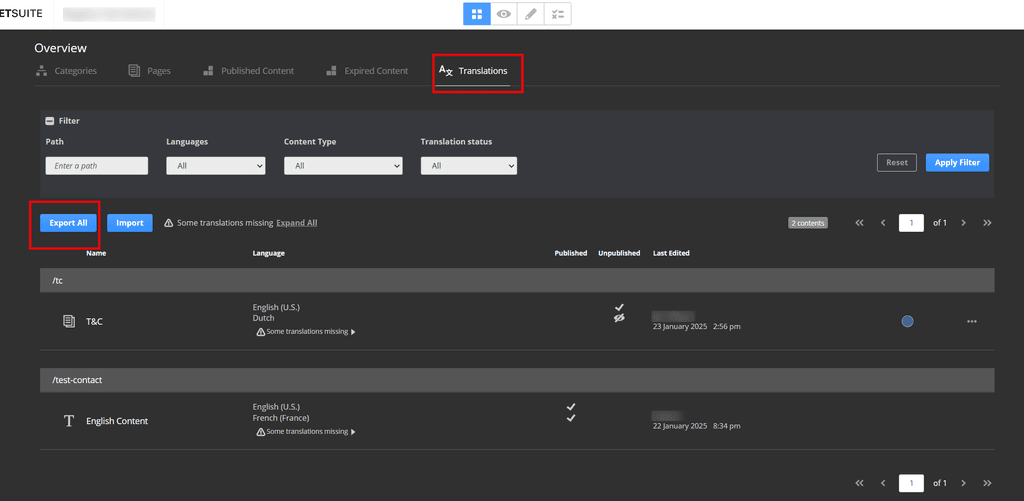Open the T&C content entry
The width and height of the screenshot is (1024, 501).
(x=95, y=321)
